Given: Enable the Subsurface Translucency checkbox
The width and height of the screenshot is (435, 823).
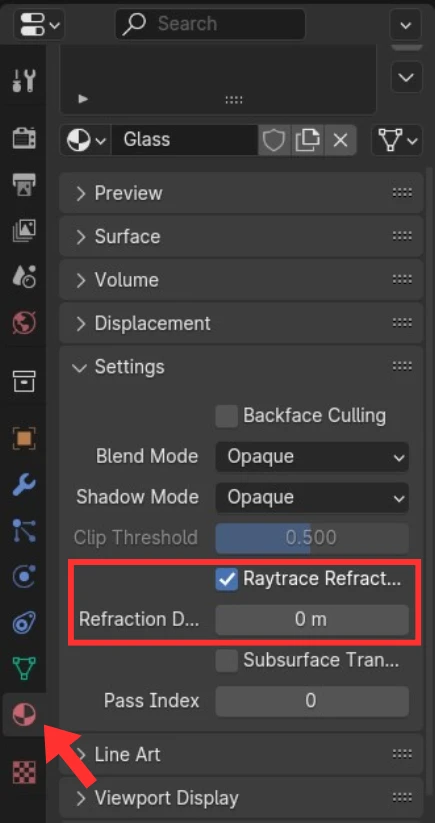Looking at the screenshot, I should 227,660.
